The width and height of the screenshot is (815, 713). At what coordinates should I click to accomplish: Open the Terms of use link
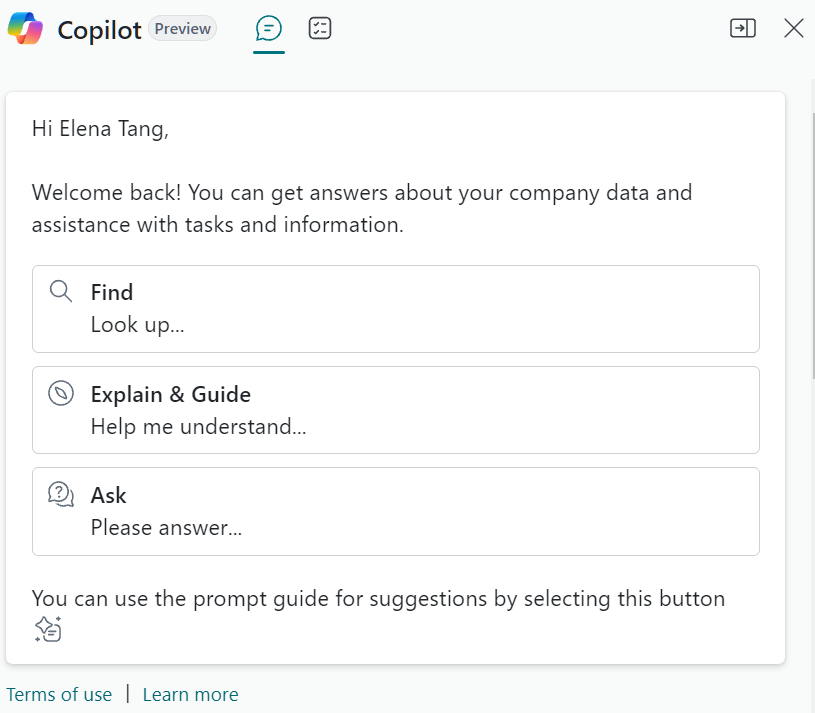pyautogui.click(x=59, y=694)
